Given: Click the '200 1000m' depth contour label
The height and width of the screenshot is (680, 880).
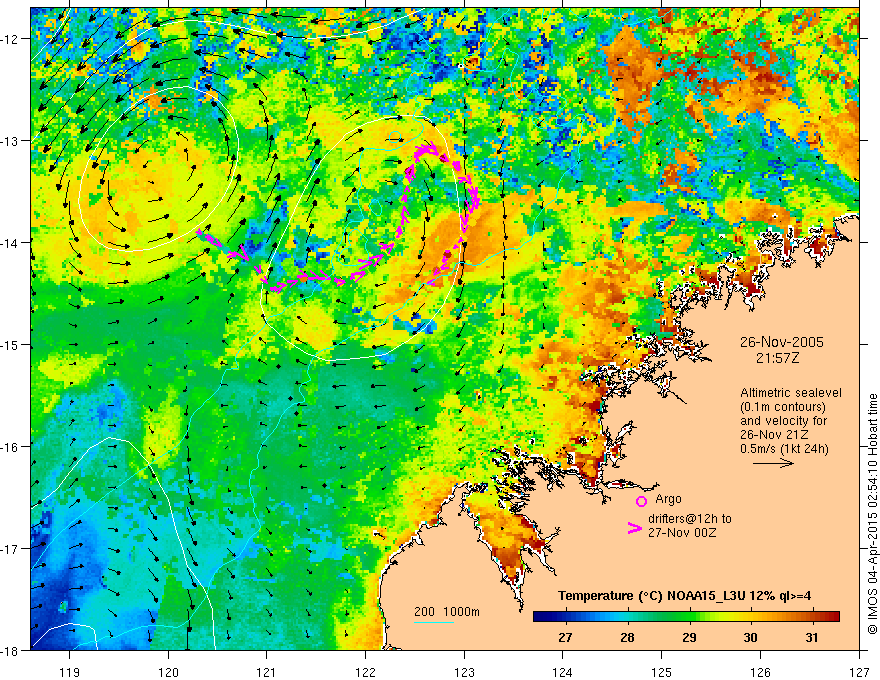Looking at the screenshot, I should (x=447, y=612).
